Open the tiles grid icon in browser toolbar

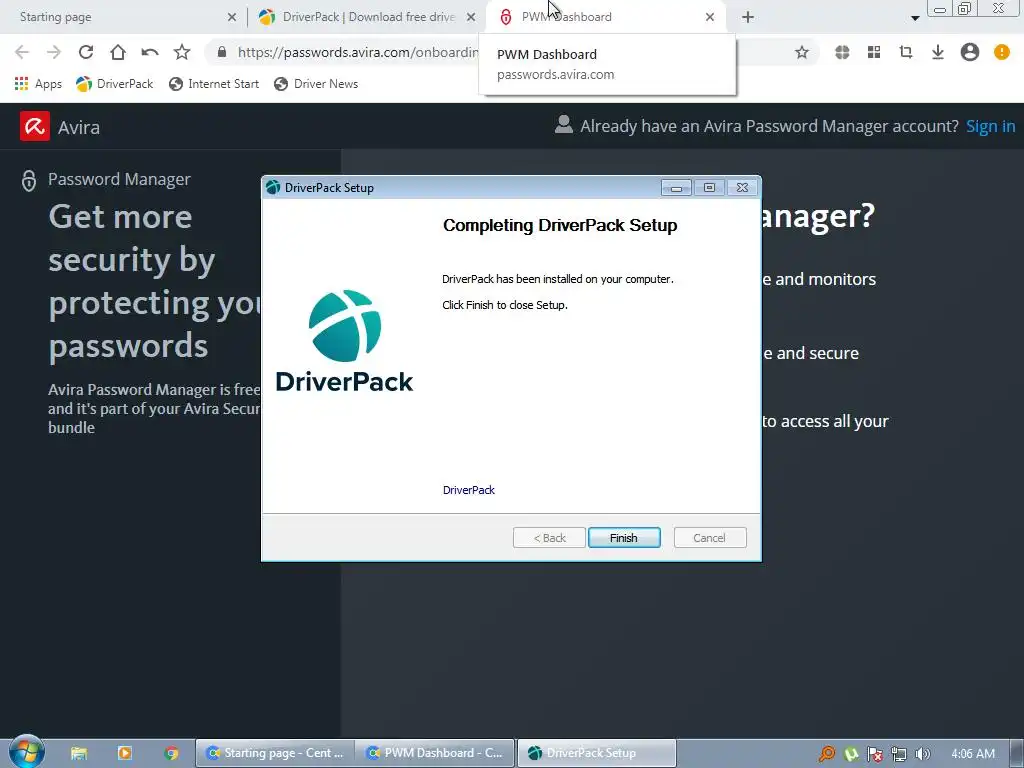[874, 52]
